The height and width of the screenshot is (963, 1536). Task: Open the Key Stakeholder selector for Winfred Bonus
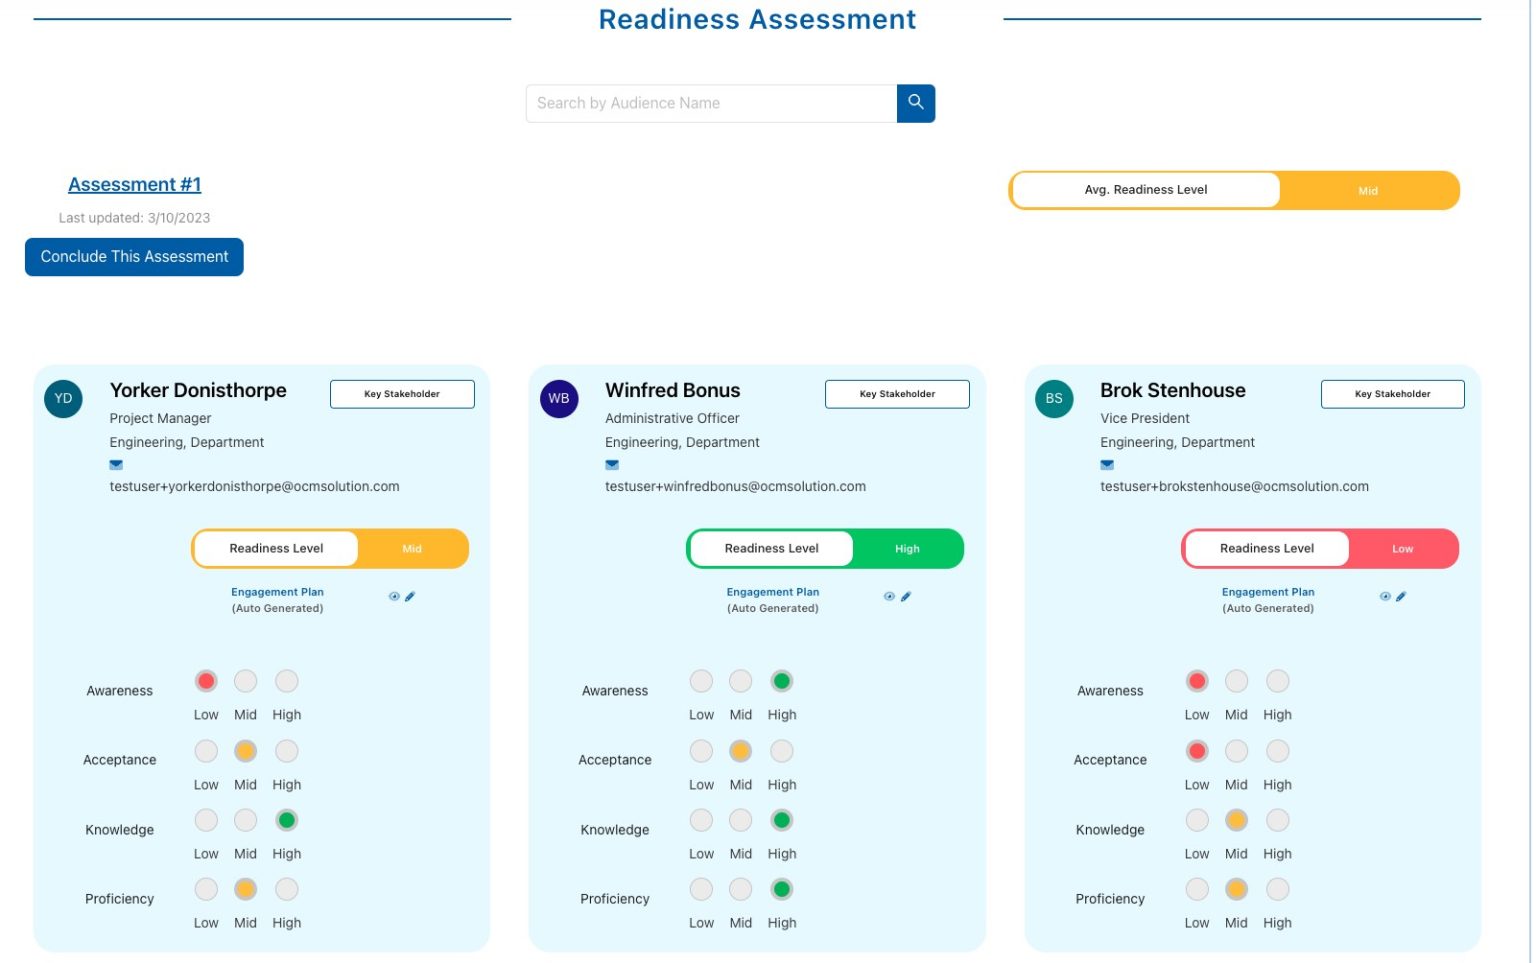(x=897, y=393)
